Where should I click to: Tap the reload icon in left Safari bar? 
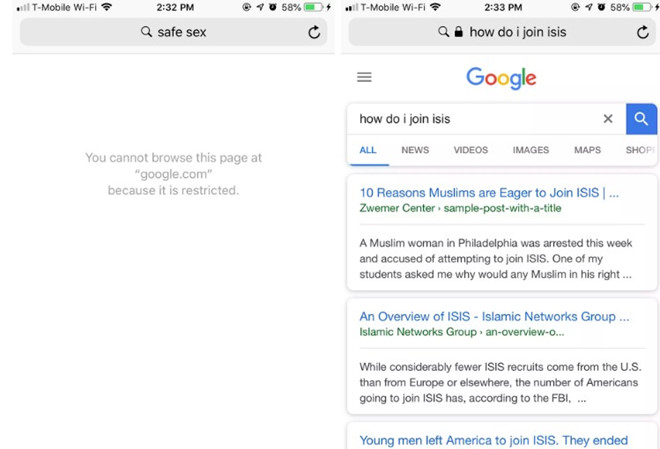314,32
